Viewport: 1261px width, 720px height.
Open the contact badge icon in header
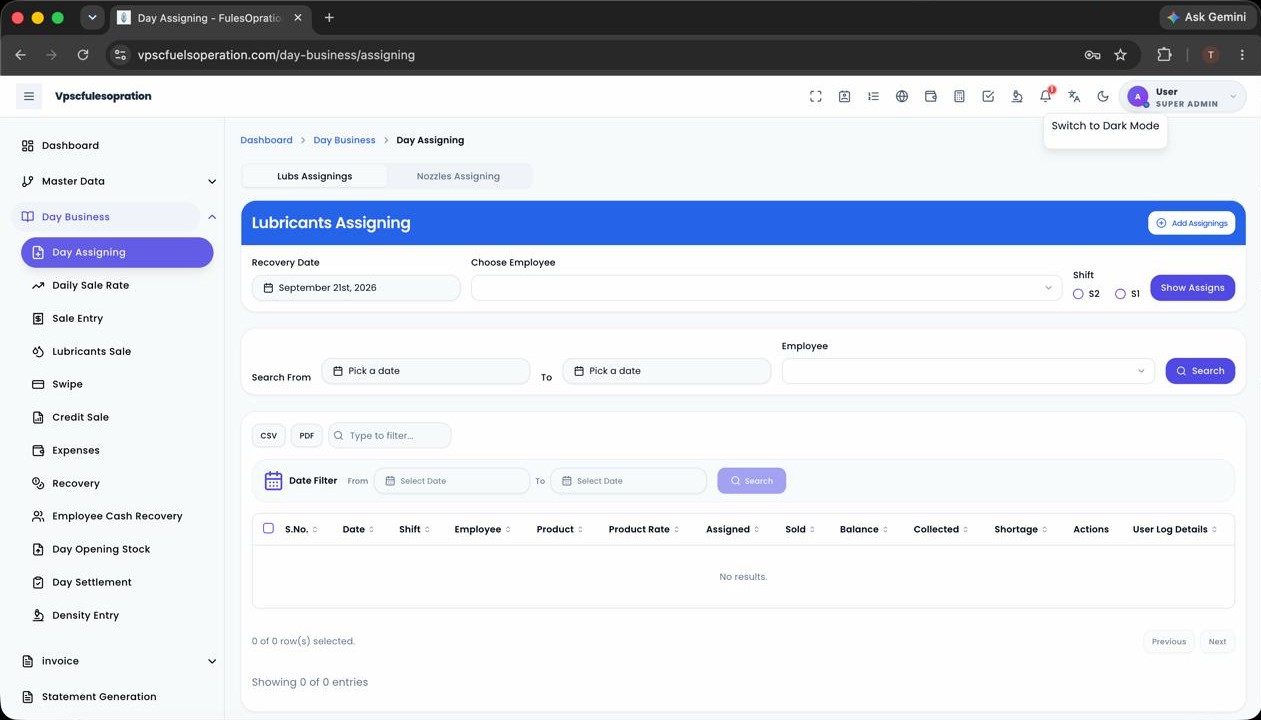tap(844, 96)
